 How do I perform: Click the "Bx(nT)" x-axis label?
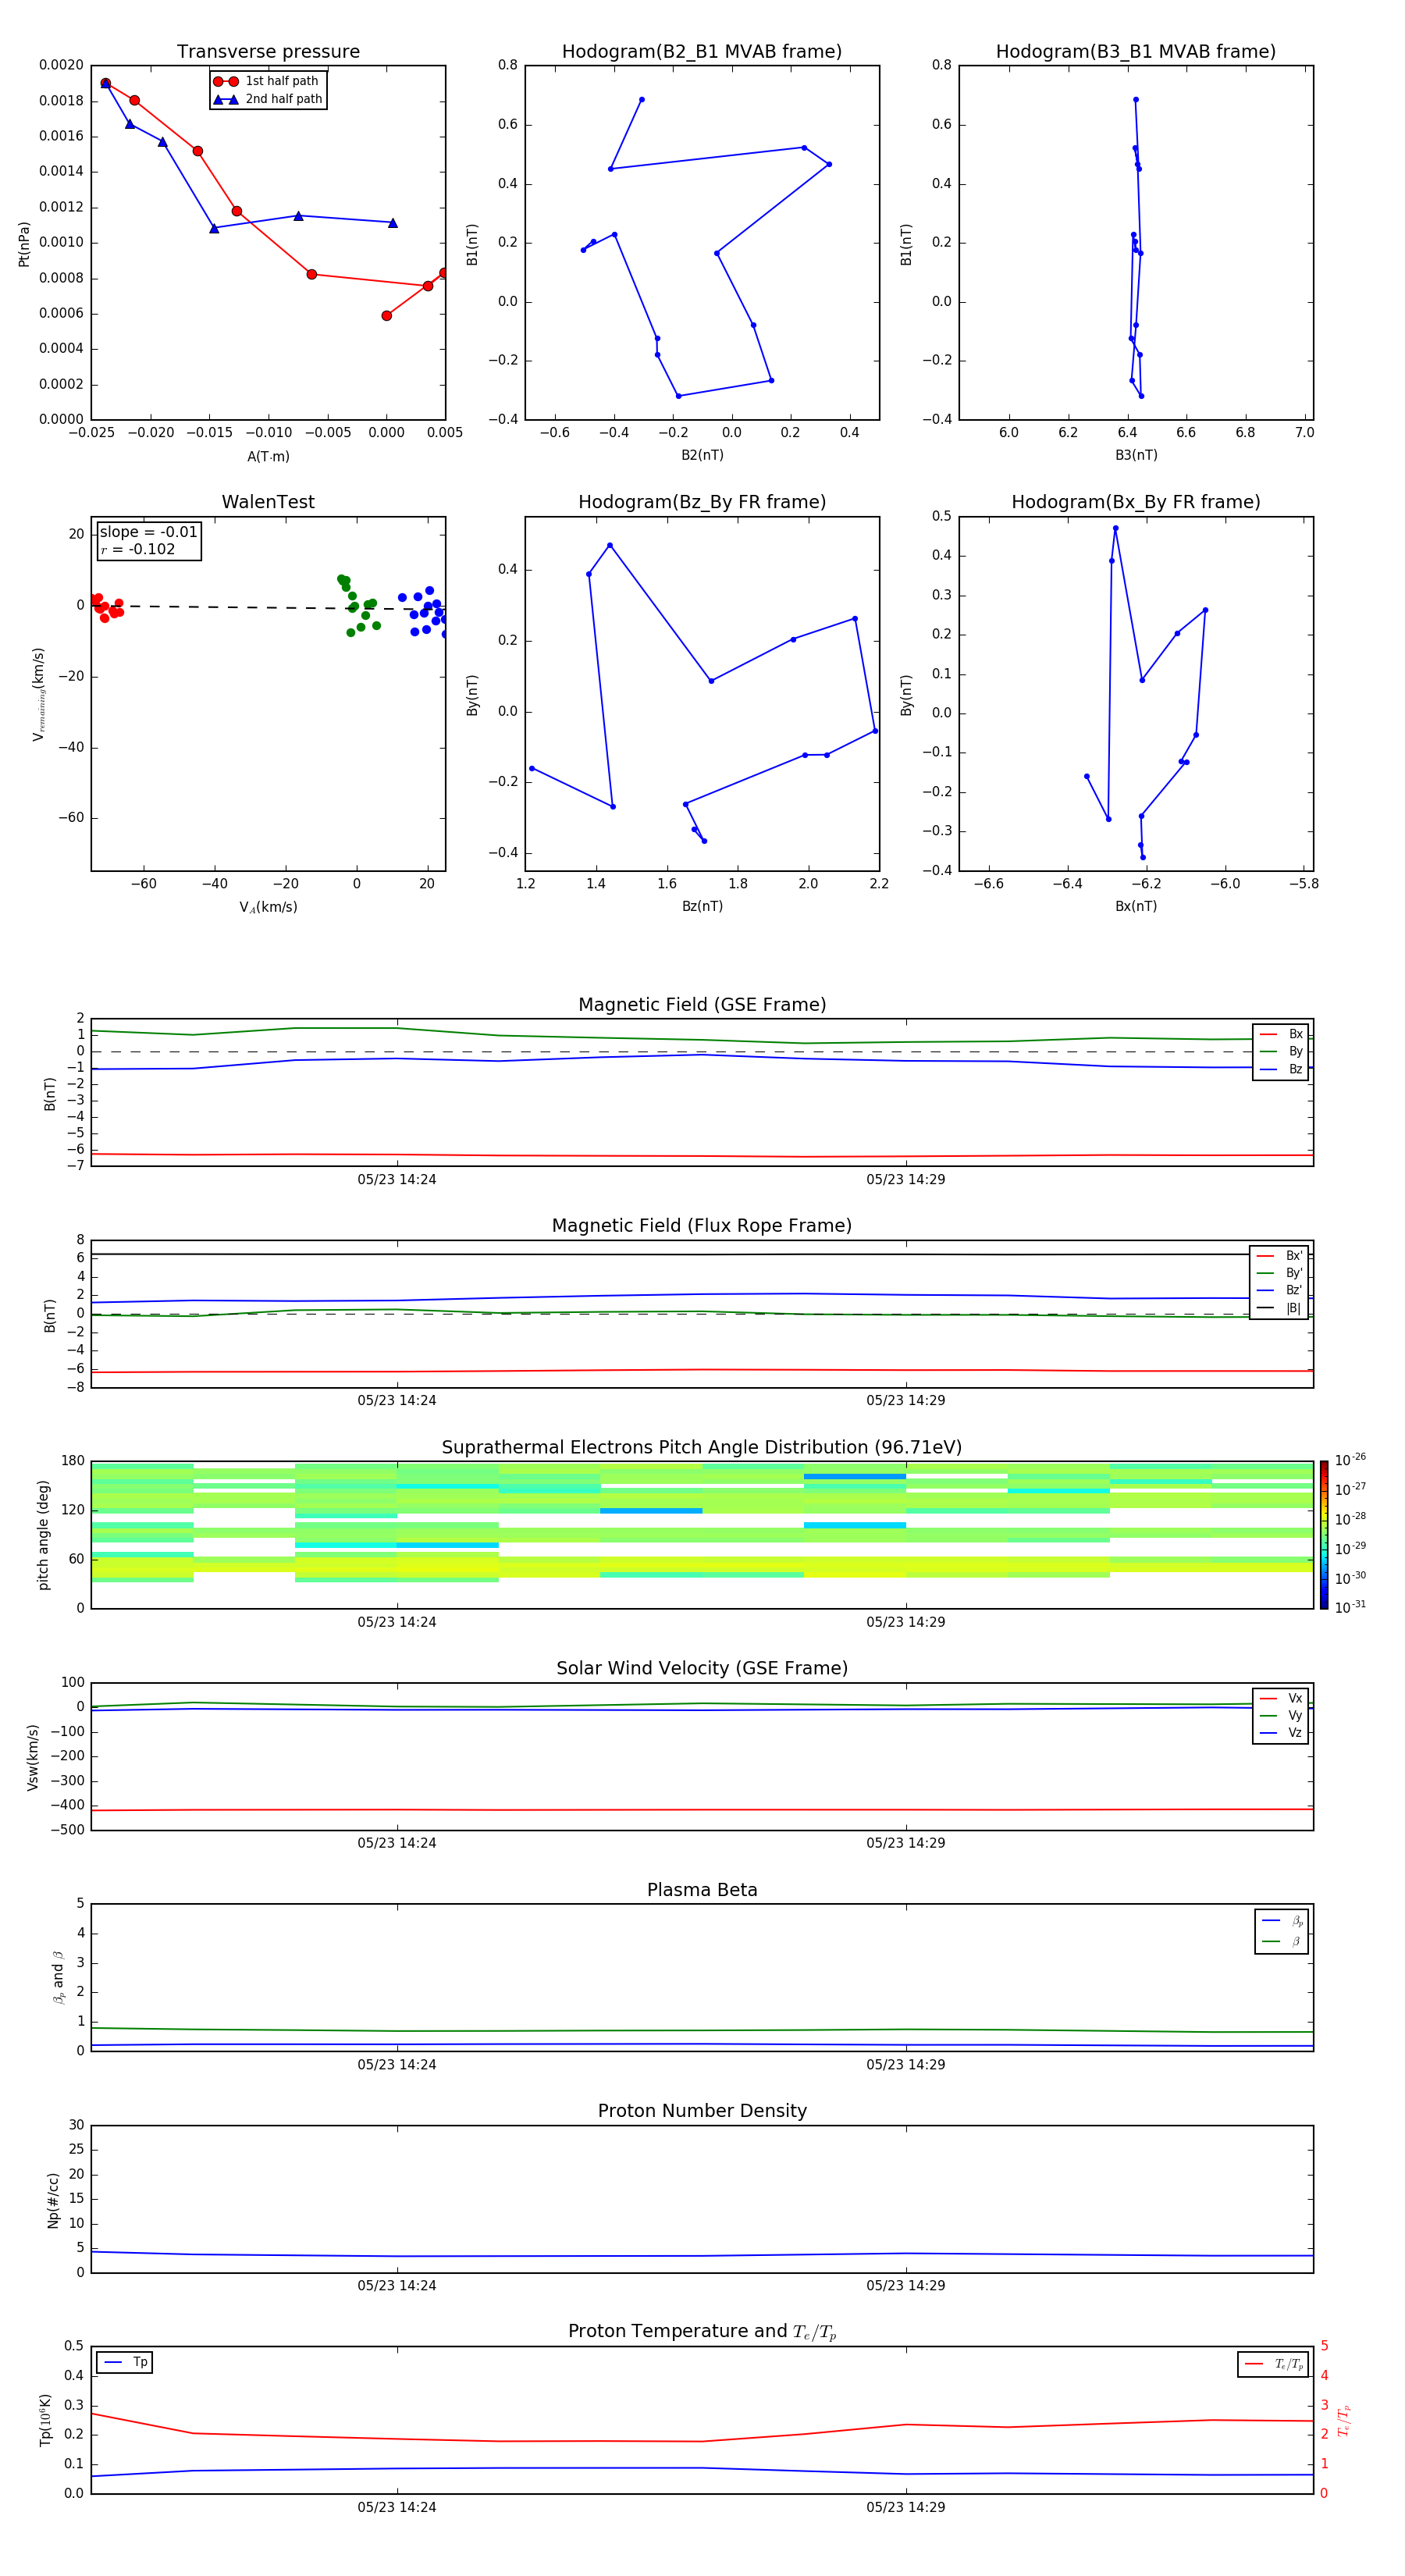[1136, 906]
